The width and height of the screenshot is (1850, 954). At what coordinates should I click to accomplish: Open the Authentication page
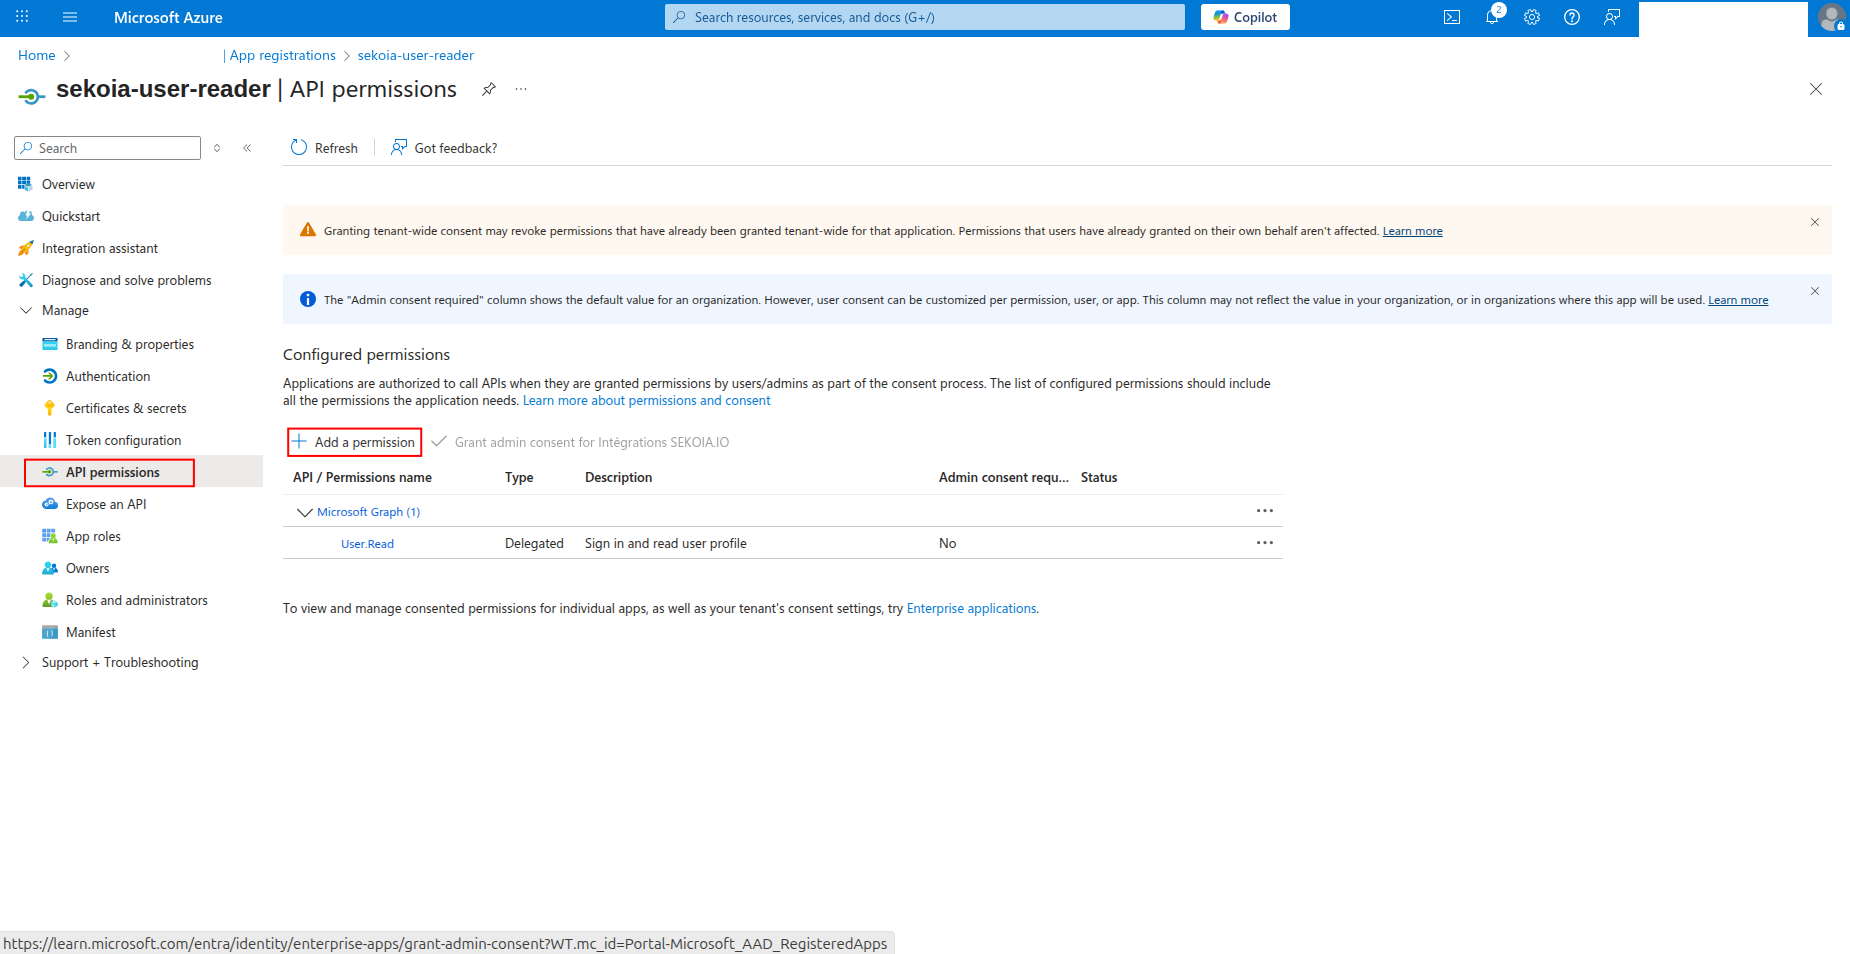(106, 376)
